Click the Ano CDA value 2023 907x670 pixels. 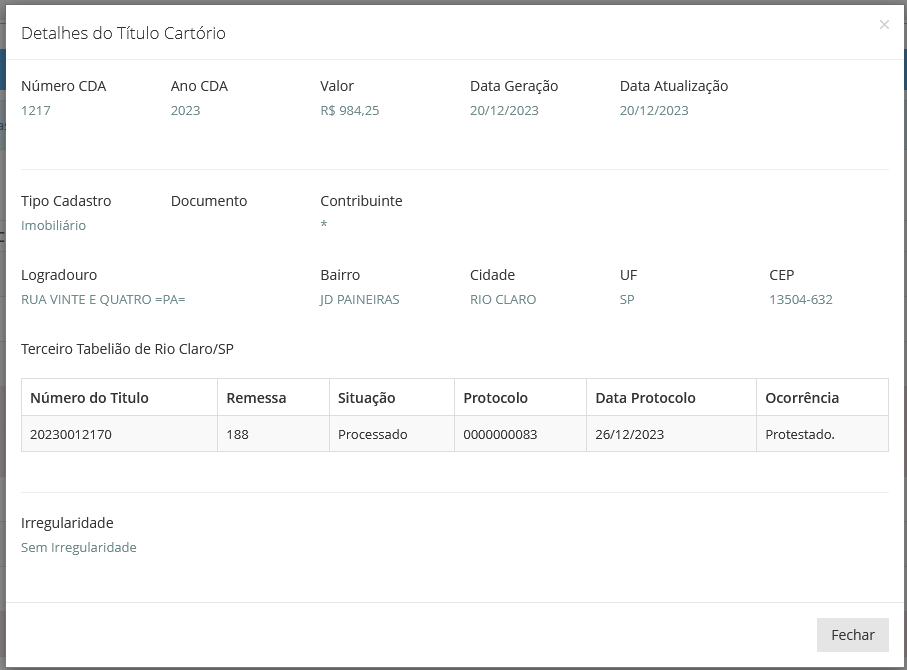tap(185, 111)
